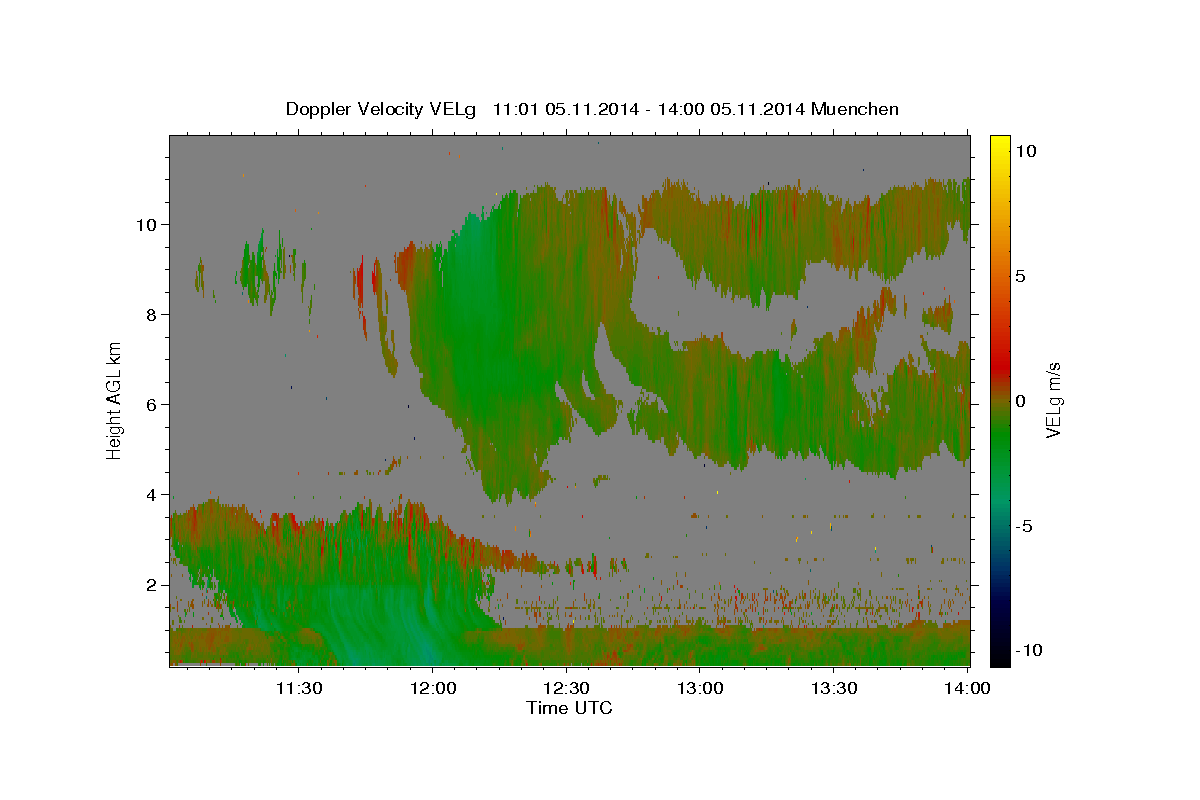This screenshot has width=1200, height=800.
Task: Click the colorbar value 10
Action: pos(1026,151)
